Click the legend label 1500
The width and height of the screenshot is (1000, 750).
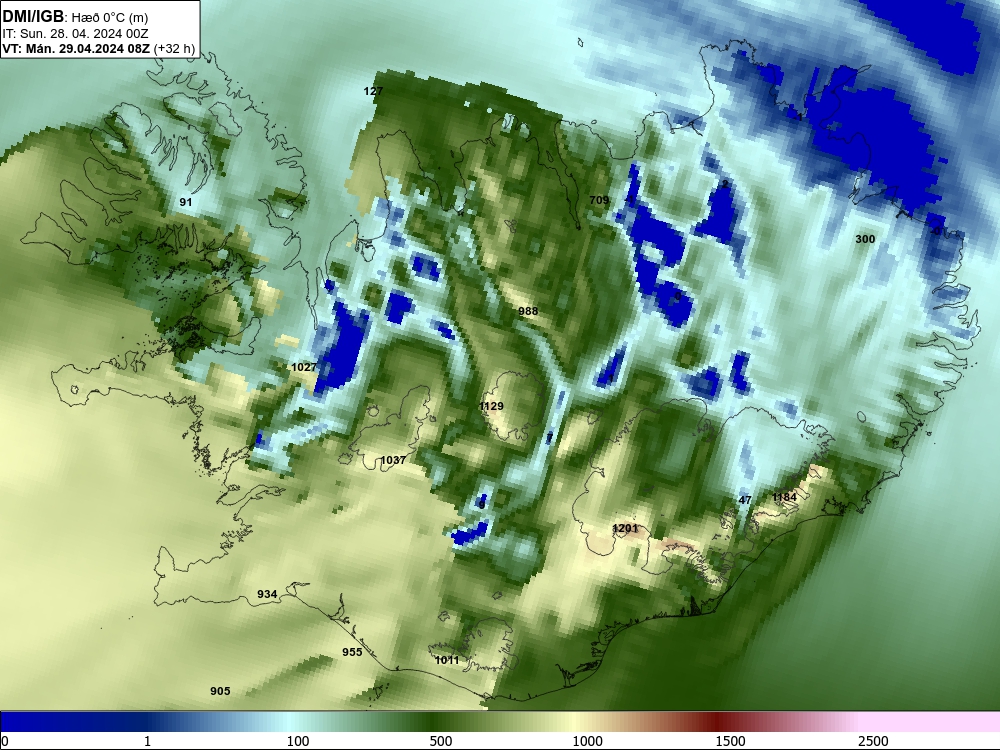(730, 741)
